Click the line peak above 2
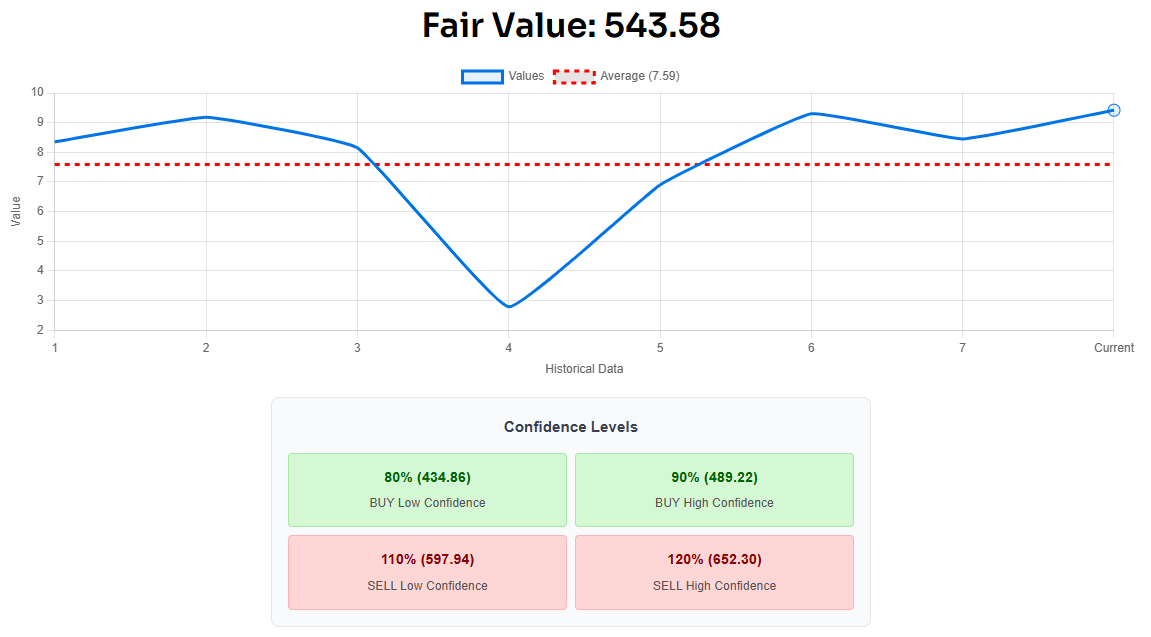 click(206, 117)
